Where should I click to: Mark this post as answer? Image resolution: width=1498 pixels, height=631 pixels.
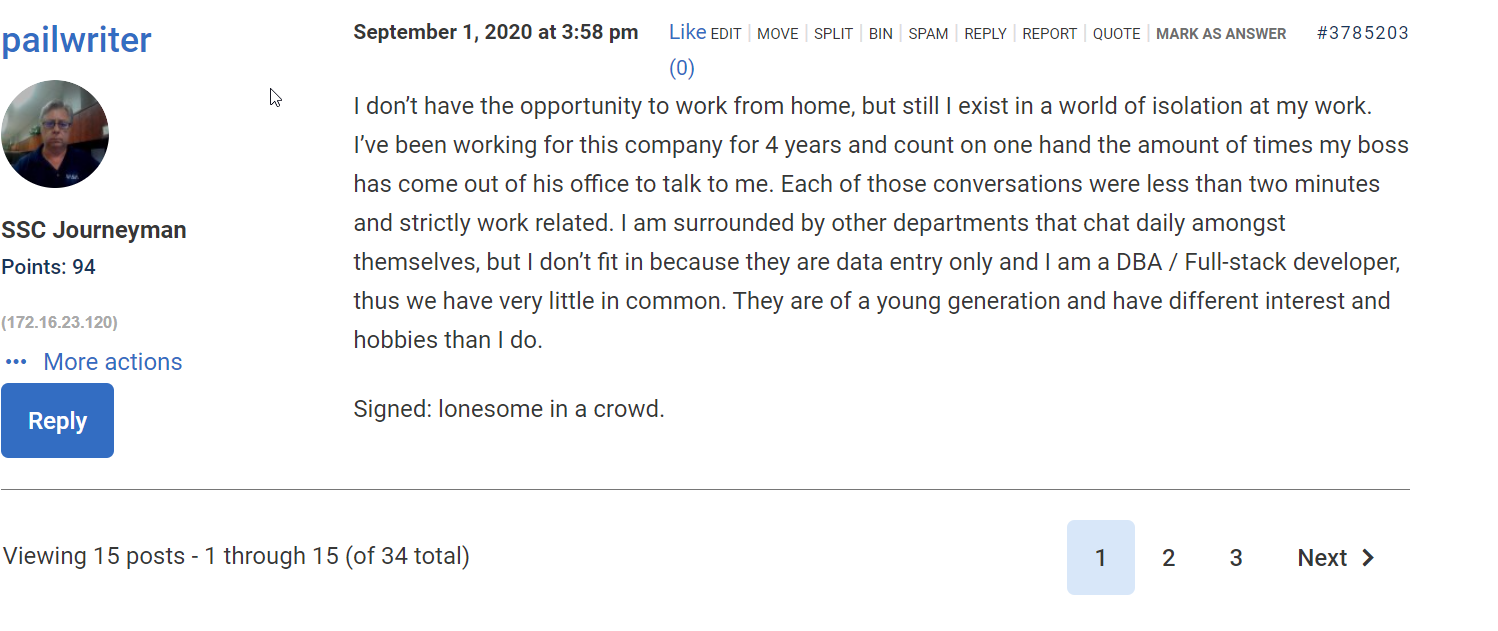[1221, 34]
